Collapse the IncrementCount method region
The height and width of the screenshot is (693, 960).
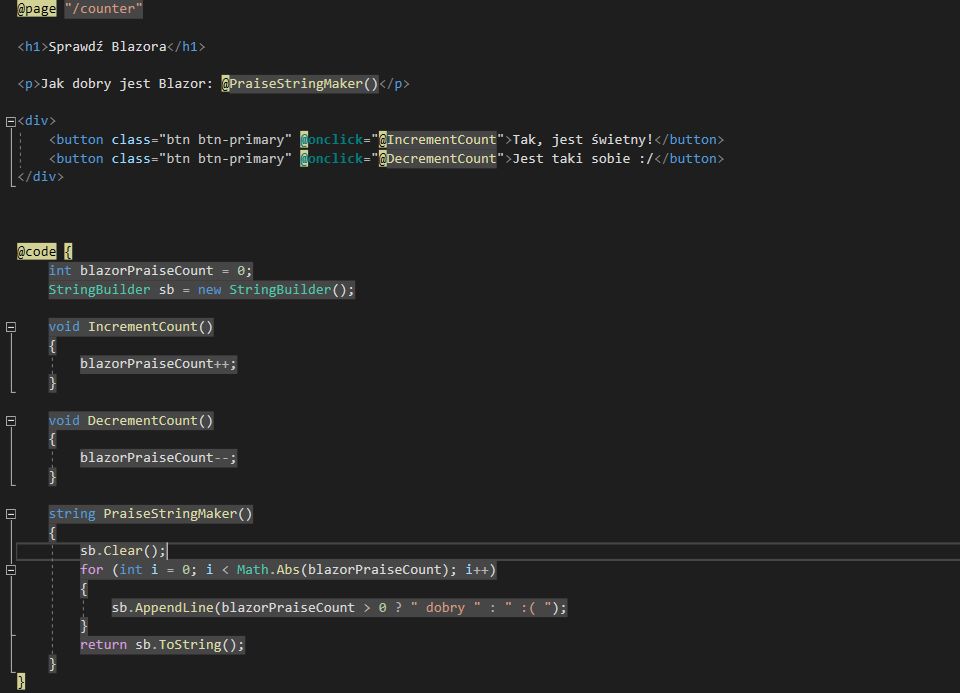coord(10,327)
